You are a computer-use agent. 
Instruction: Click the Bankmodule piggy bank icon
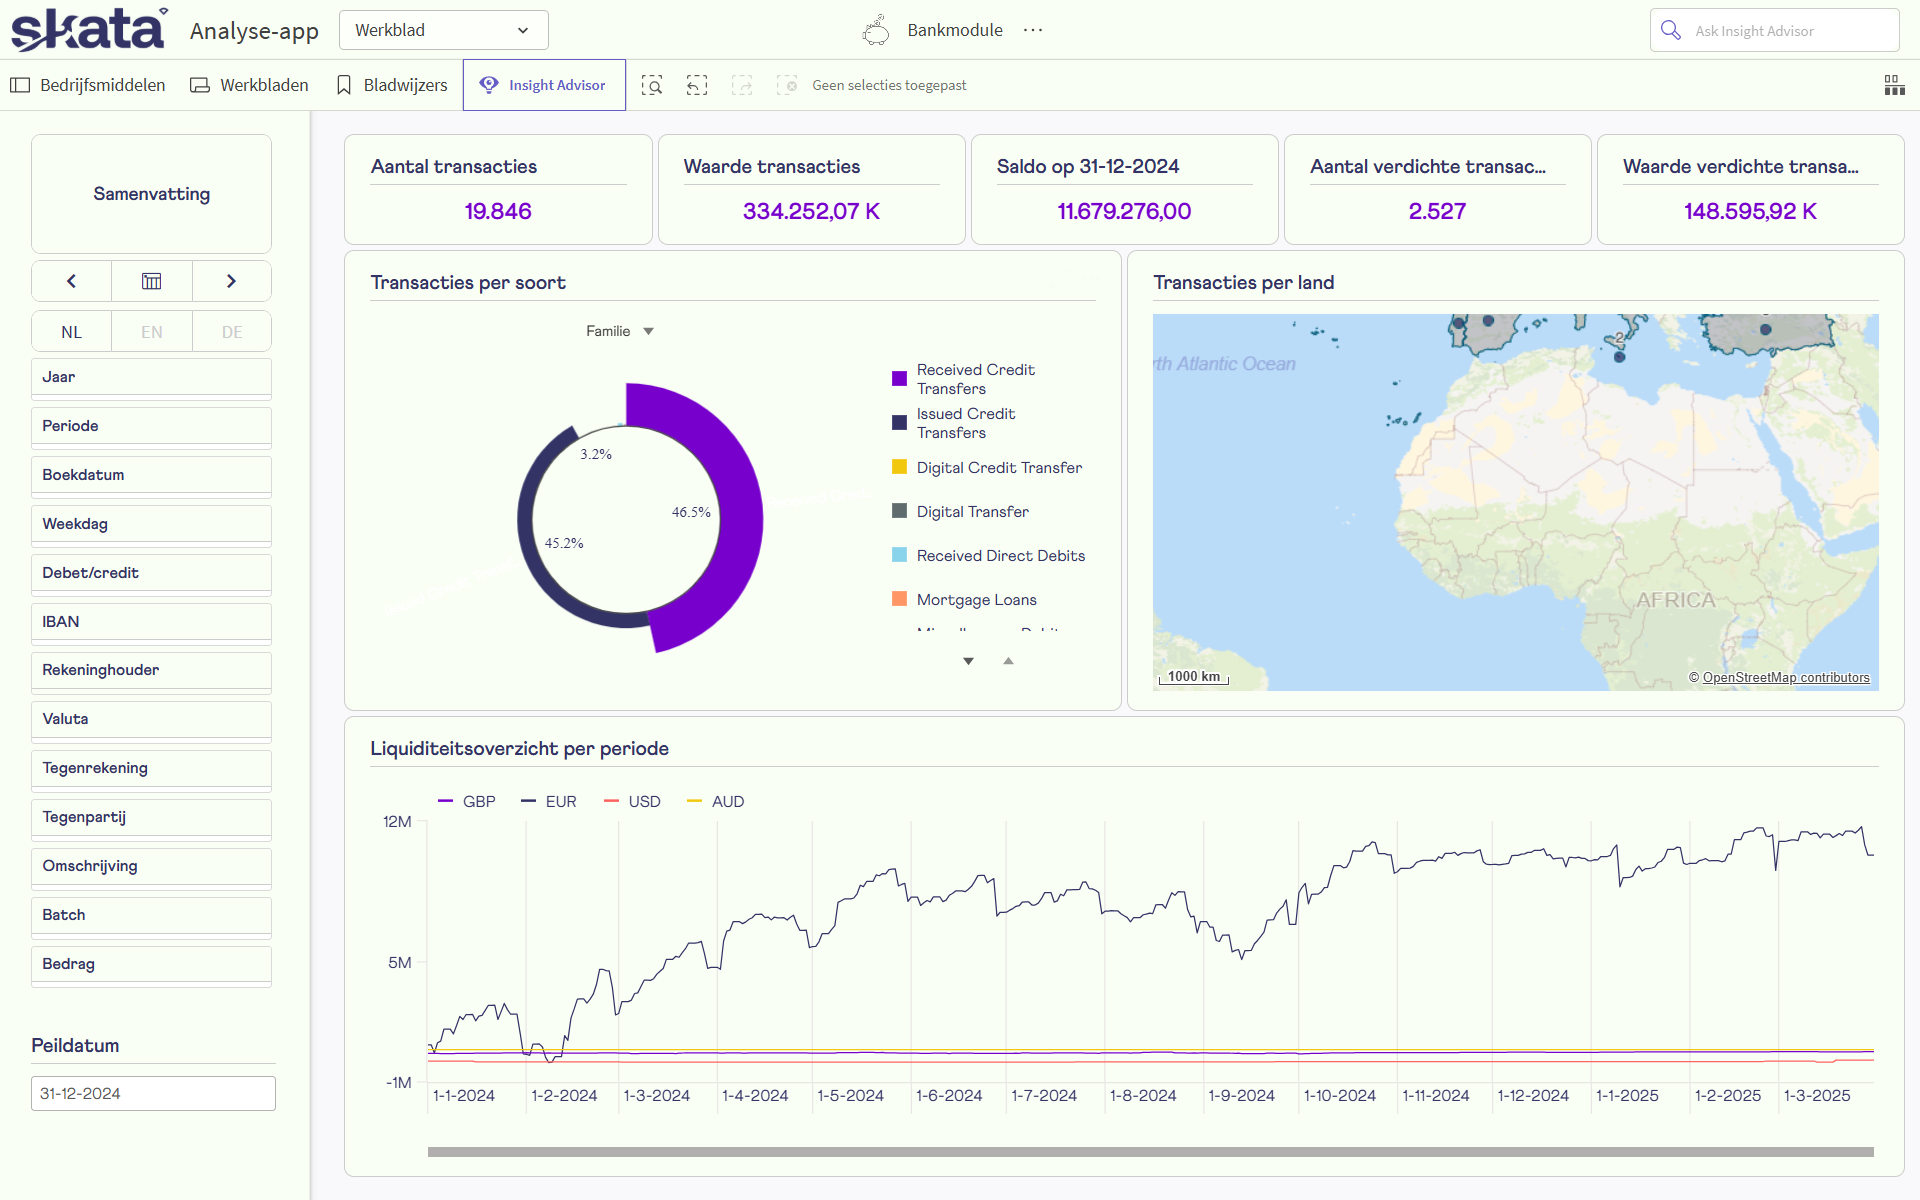pos(875,30)
